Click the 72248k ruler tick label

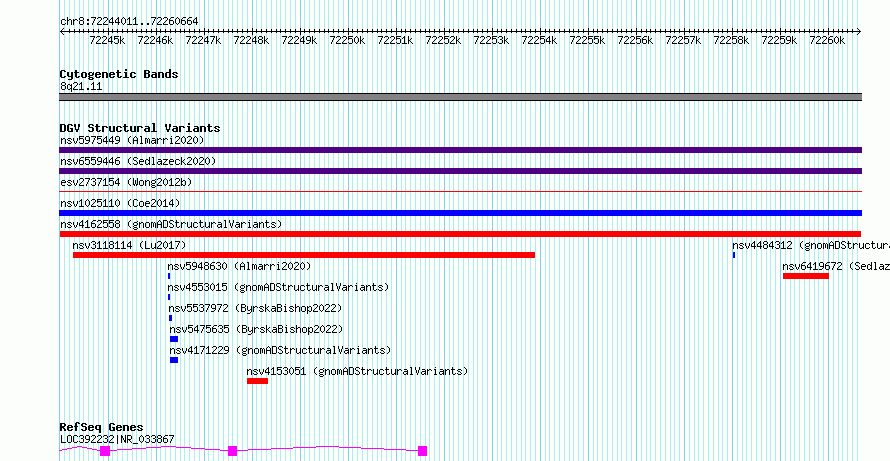251,40
